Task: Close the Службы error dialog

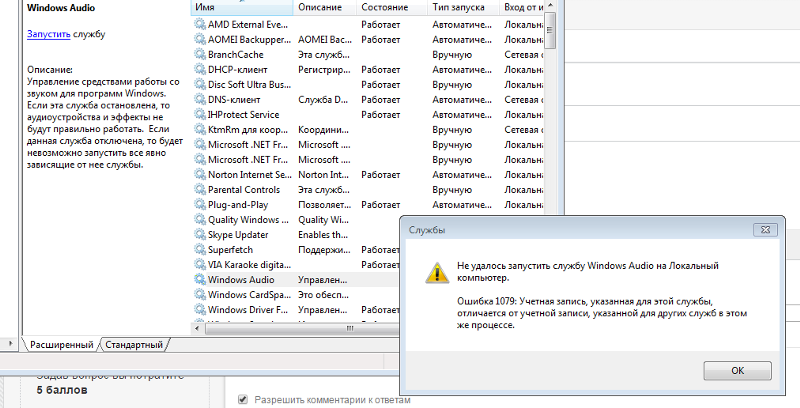Action: tap(765, 230)
